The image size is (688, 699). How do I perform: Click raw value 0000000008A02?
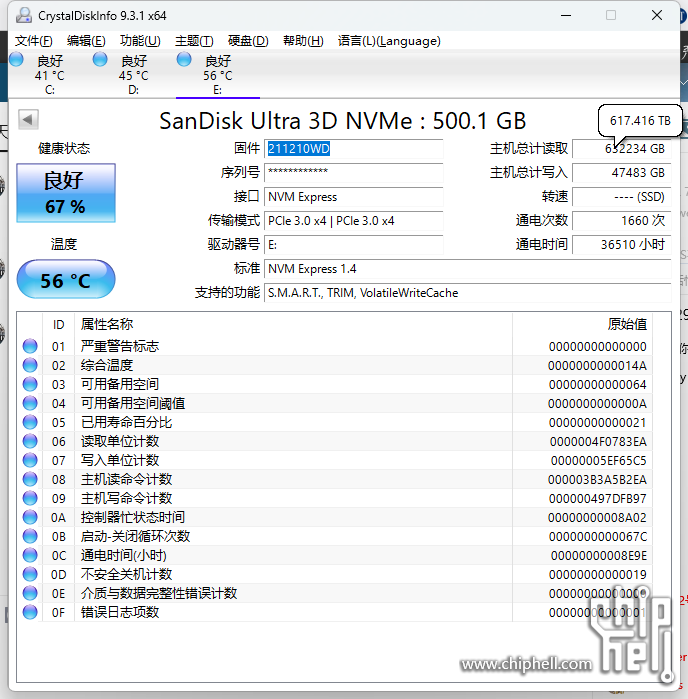[597, 518]
